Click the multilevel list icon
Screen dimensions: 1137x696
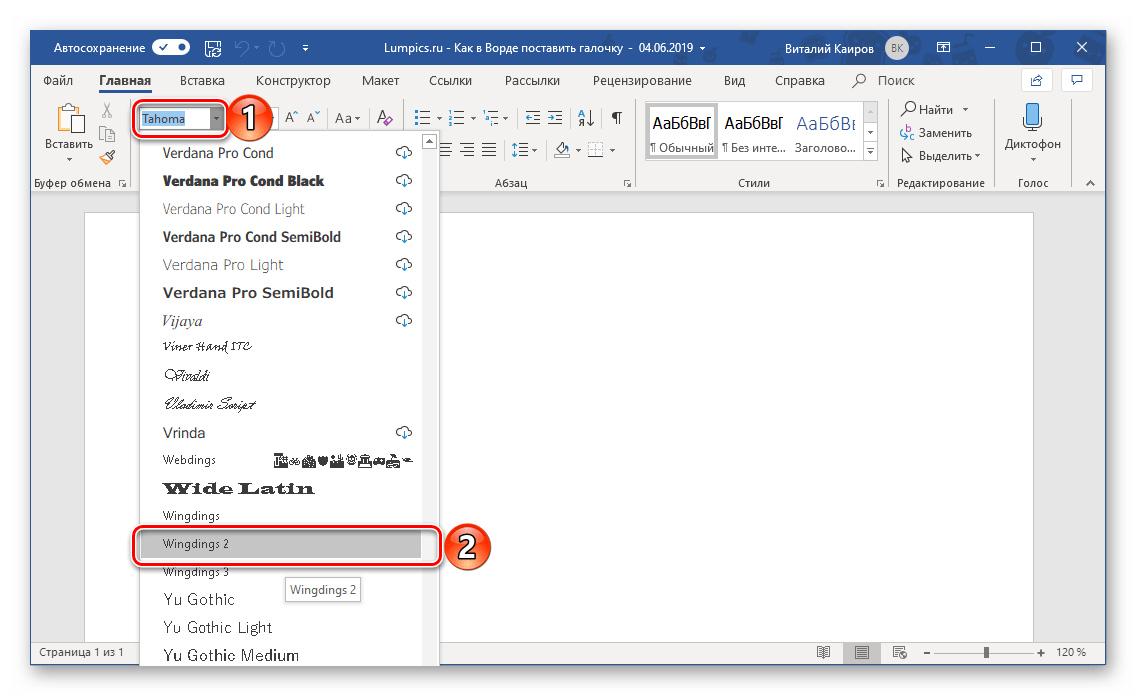click(491, 117)
